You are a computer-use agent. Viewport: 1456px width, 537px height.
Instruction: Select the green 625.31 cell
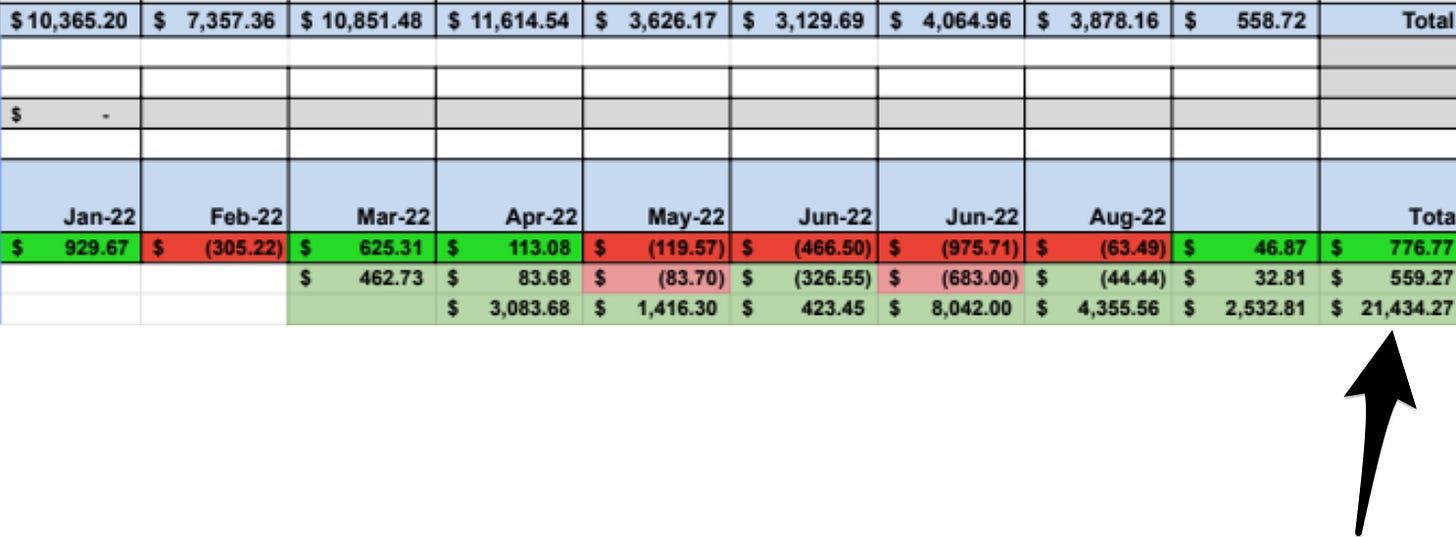click(362, 247)
